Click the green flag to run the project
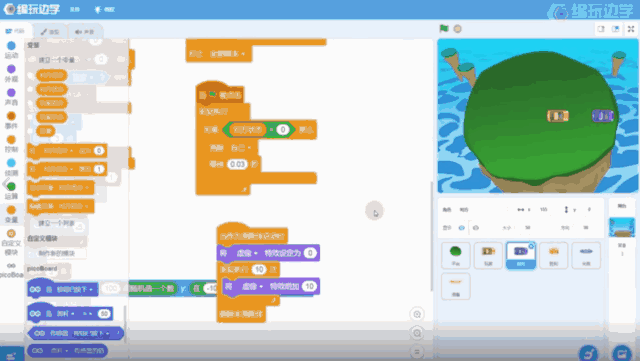 tap(444, 29)
